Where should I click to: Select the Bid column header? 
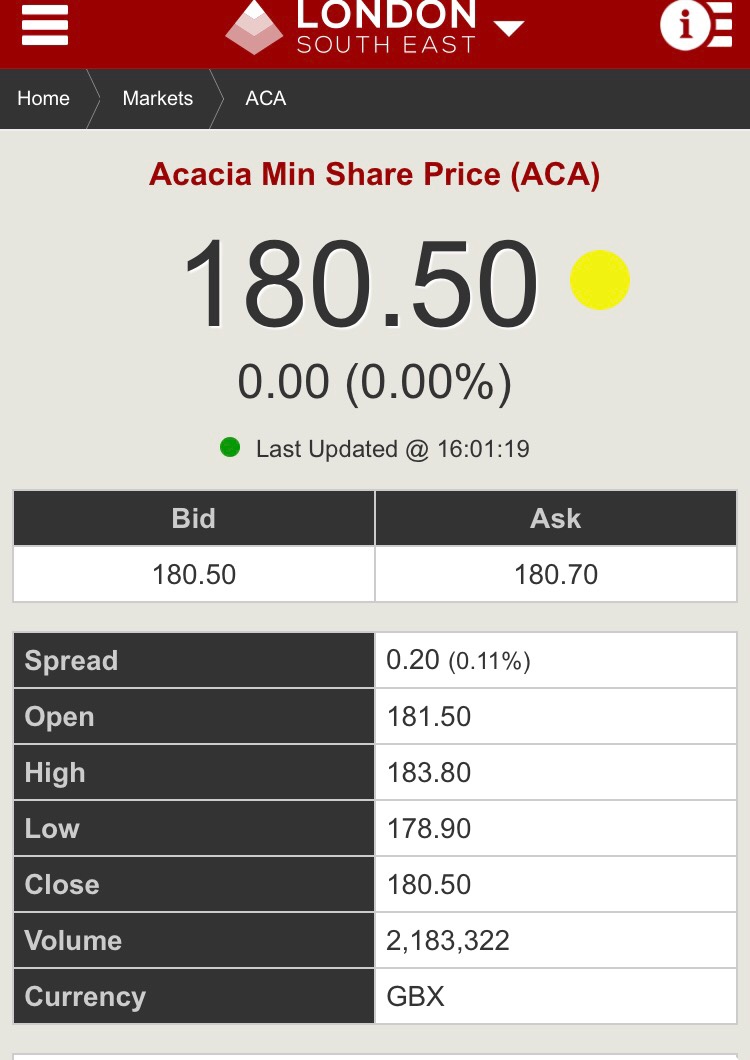point(194,518)
